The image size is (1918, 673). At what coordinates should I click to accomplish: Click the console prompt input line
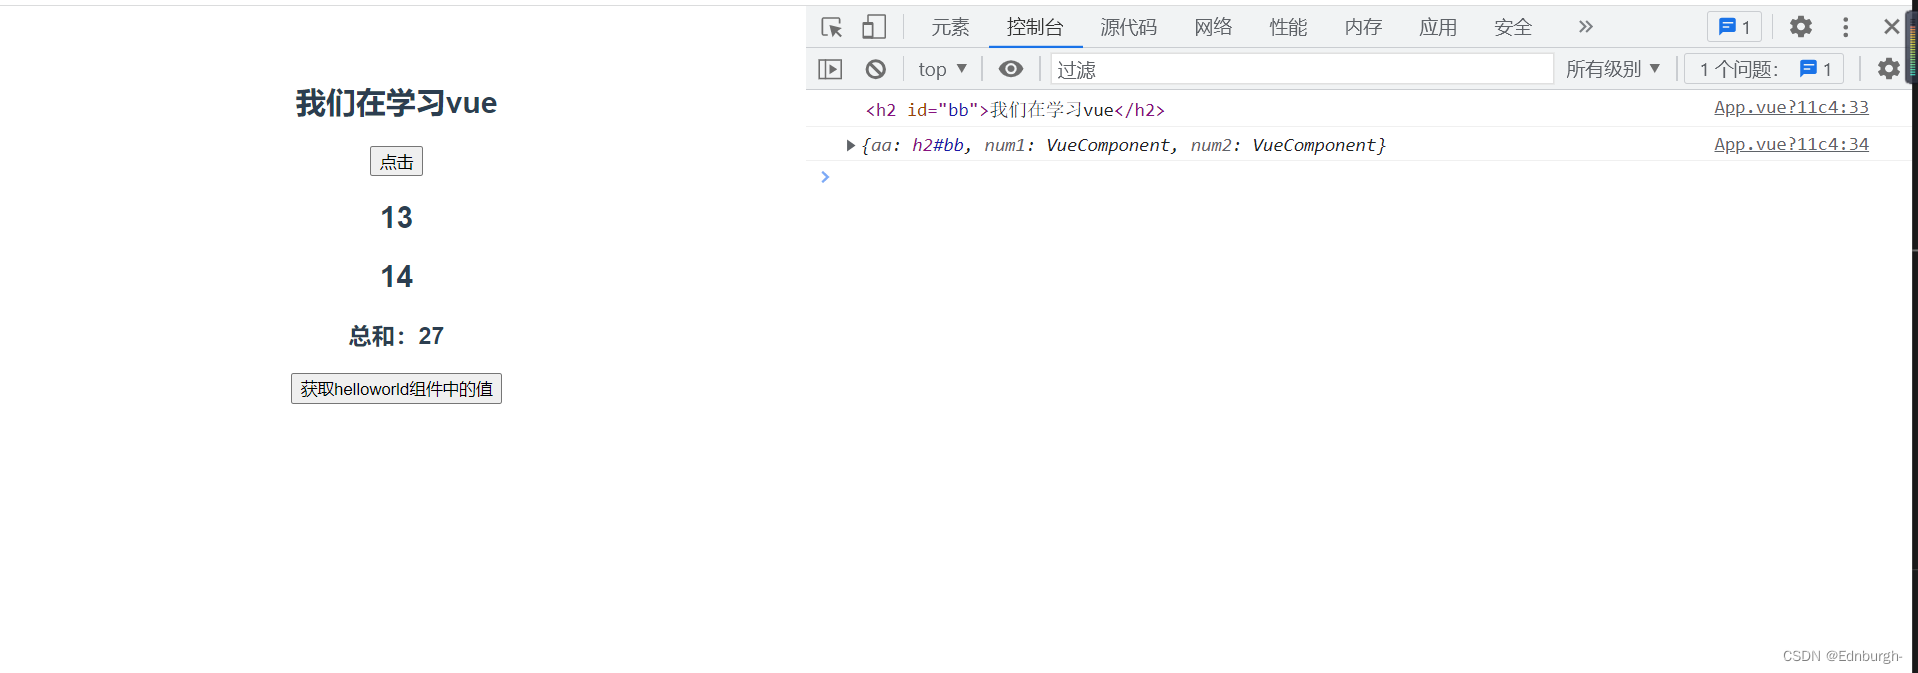coord(1360,177)
